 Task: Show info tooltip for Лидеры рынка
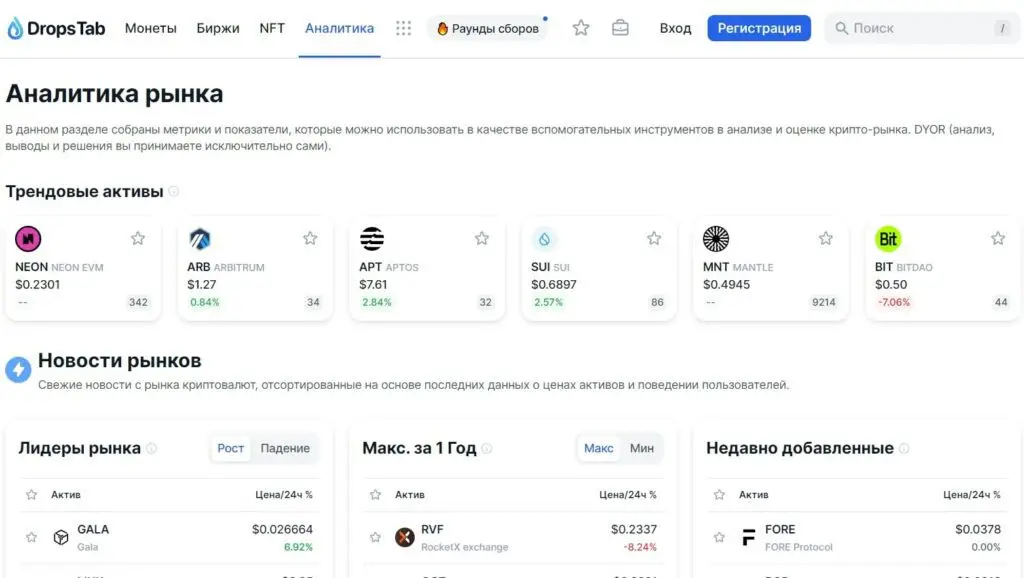point(152,448)
